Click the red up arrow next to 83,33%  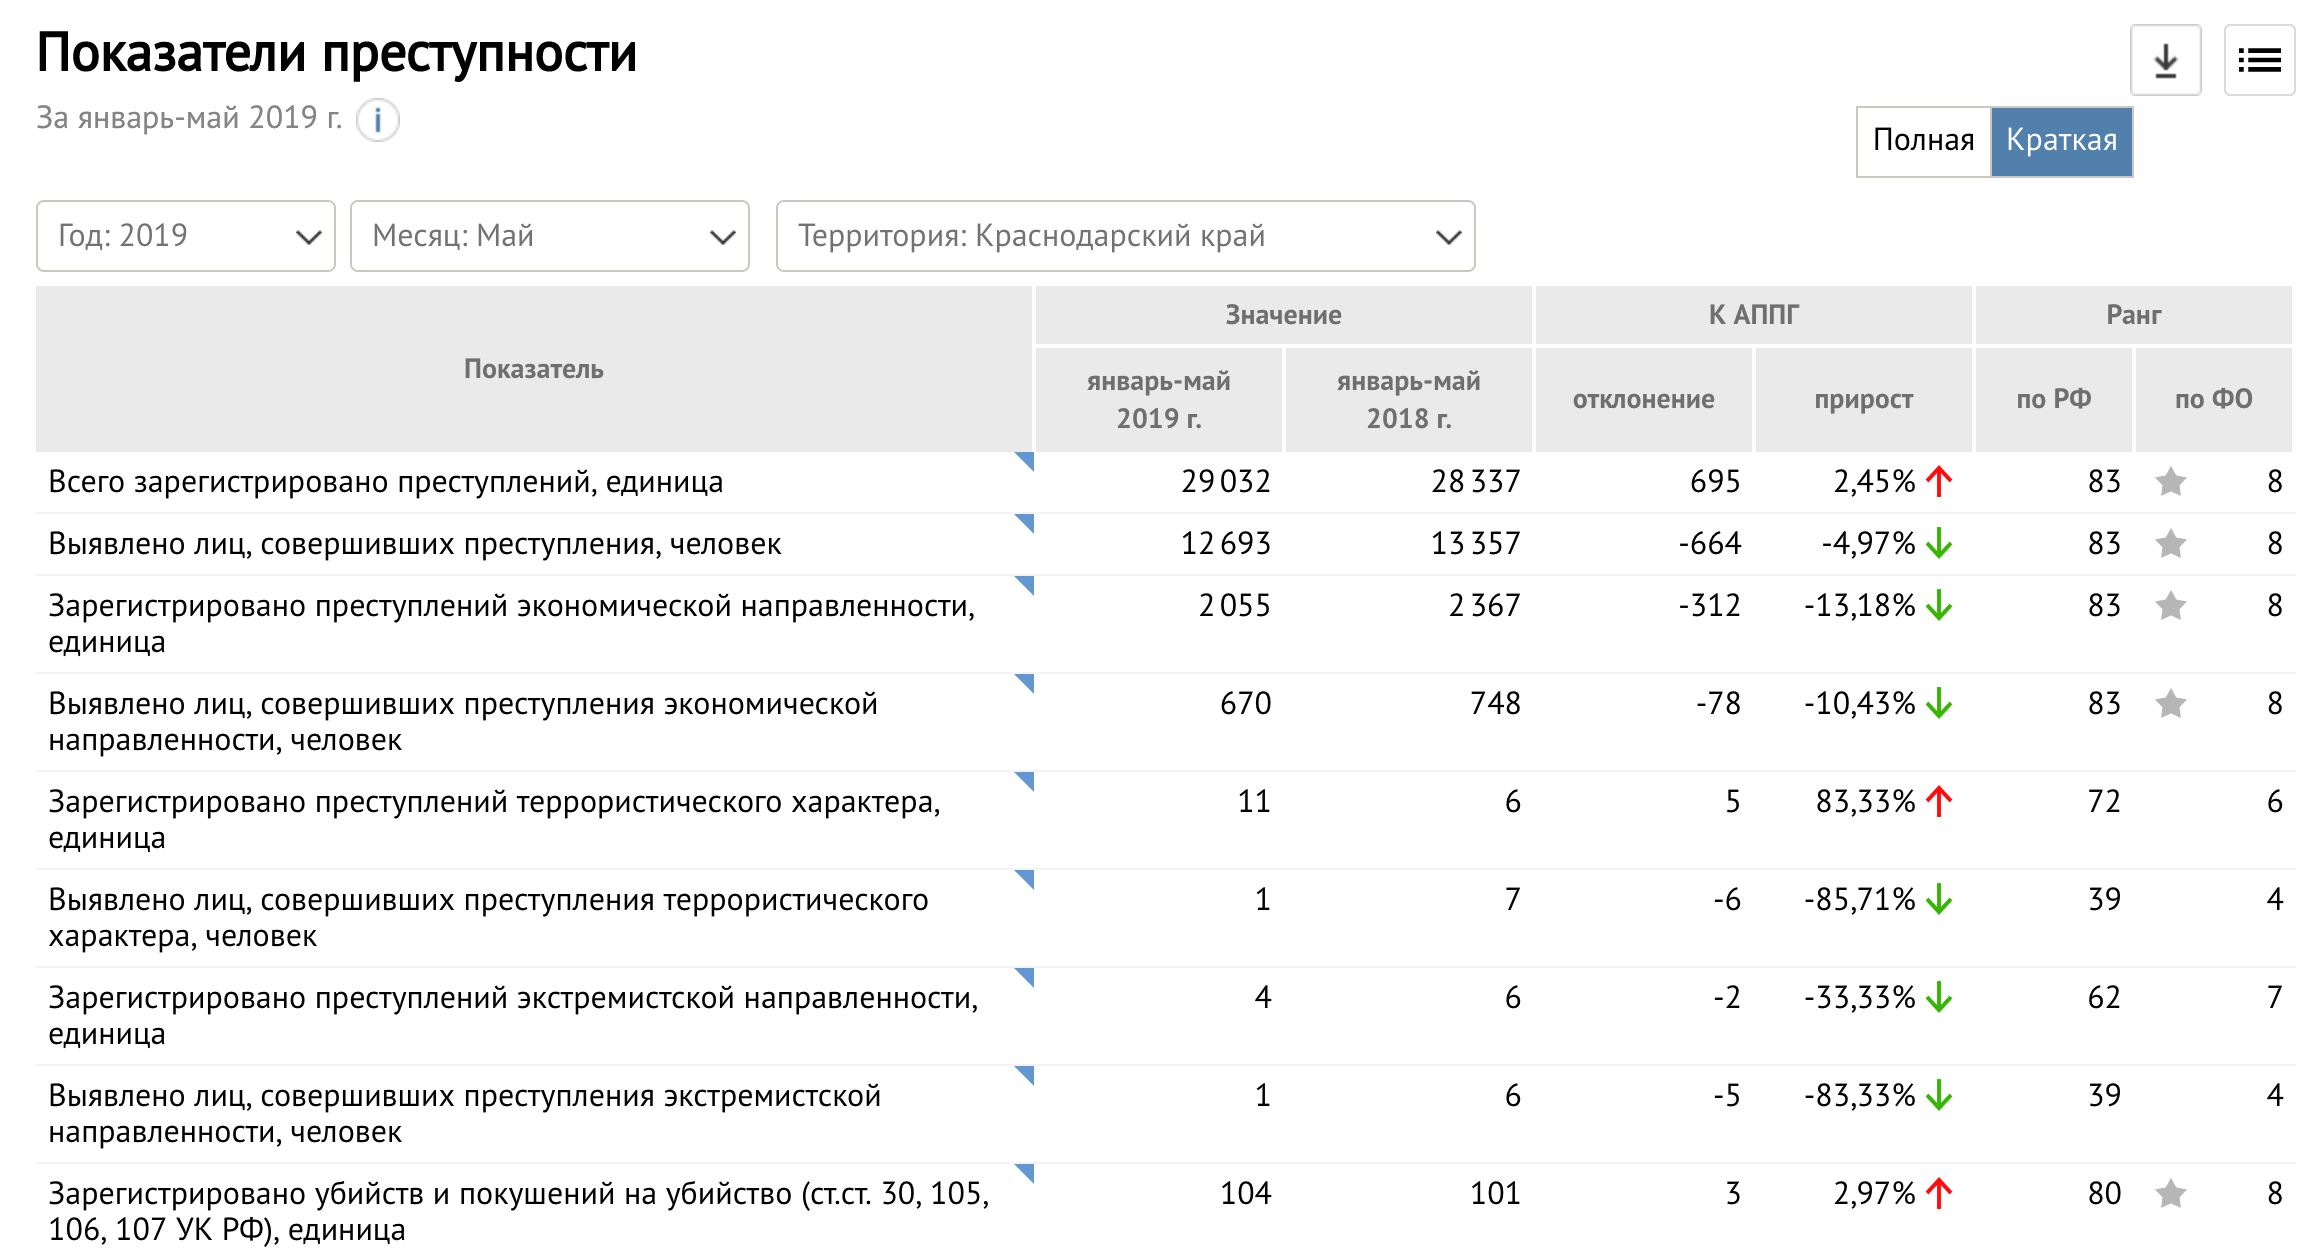(x=1939, y=801)
